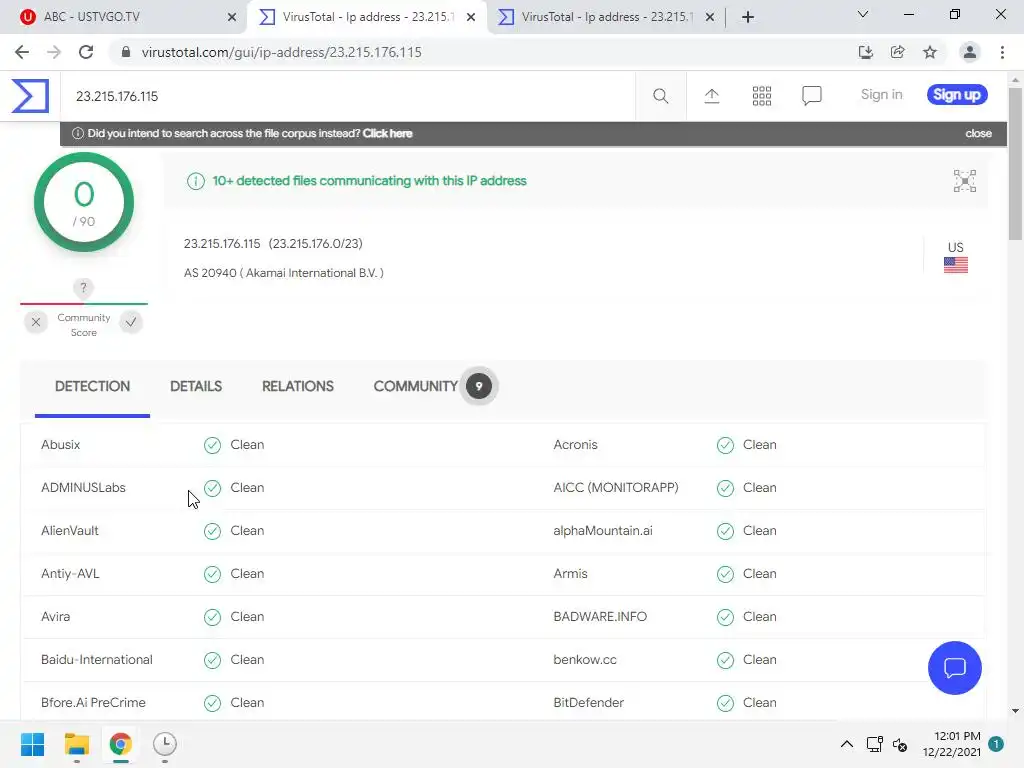Open the Chrome profile avatar icon

tap(970, 52)
